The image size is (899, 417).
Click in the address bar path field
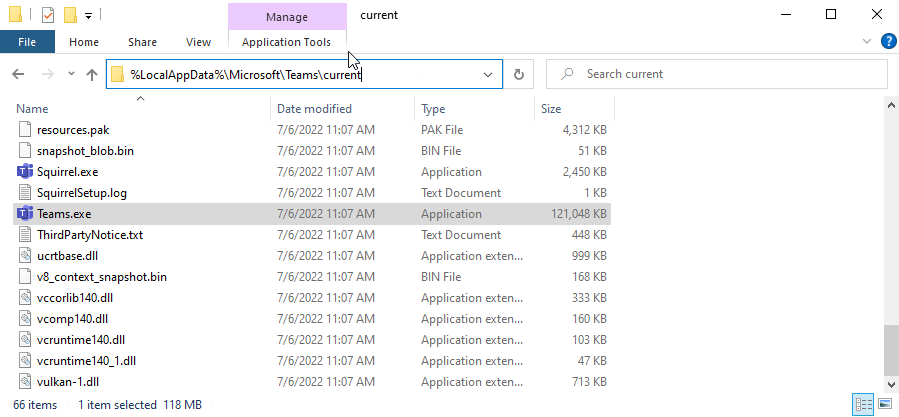[304, 75]
